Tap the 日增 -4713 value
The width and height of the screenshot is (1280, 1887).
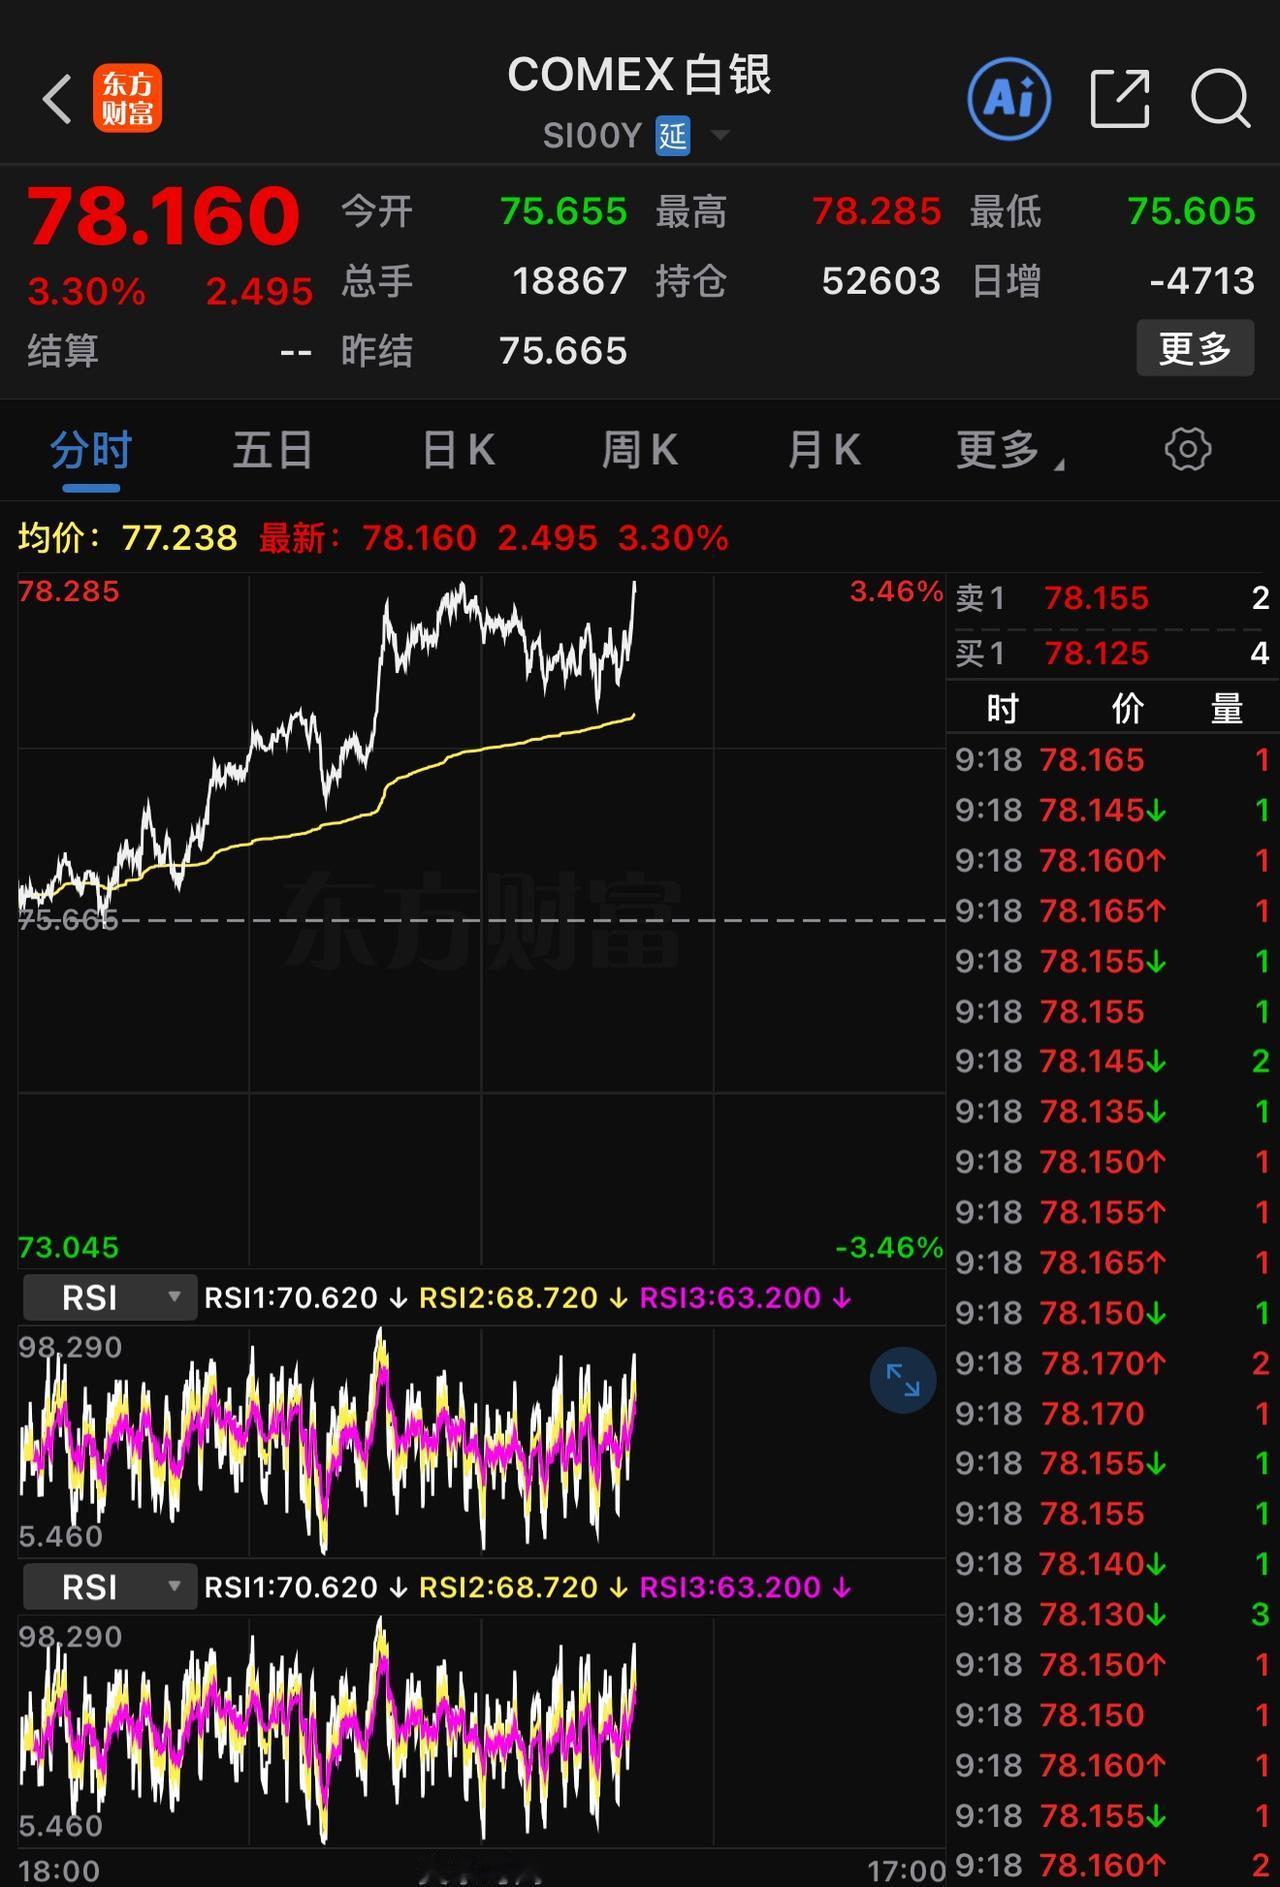[1202, 281]
